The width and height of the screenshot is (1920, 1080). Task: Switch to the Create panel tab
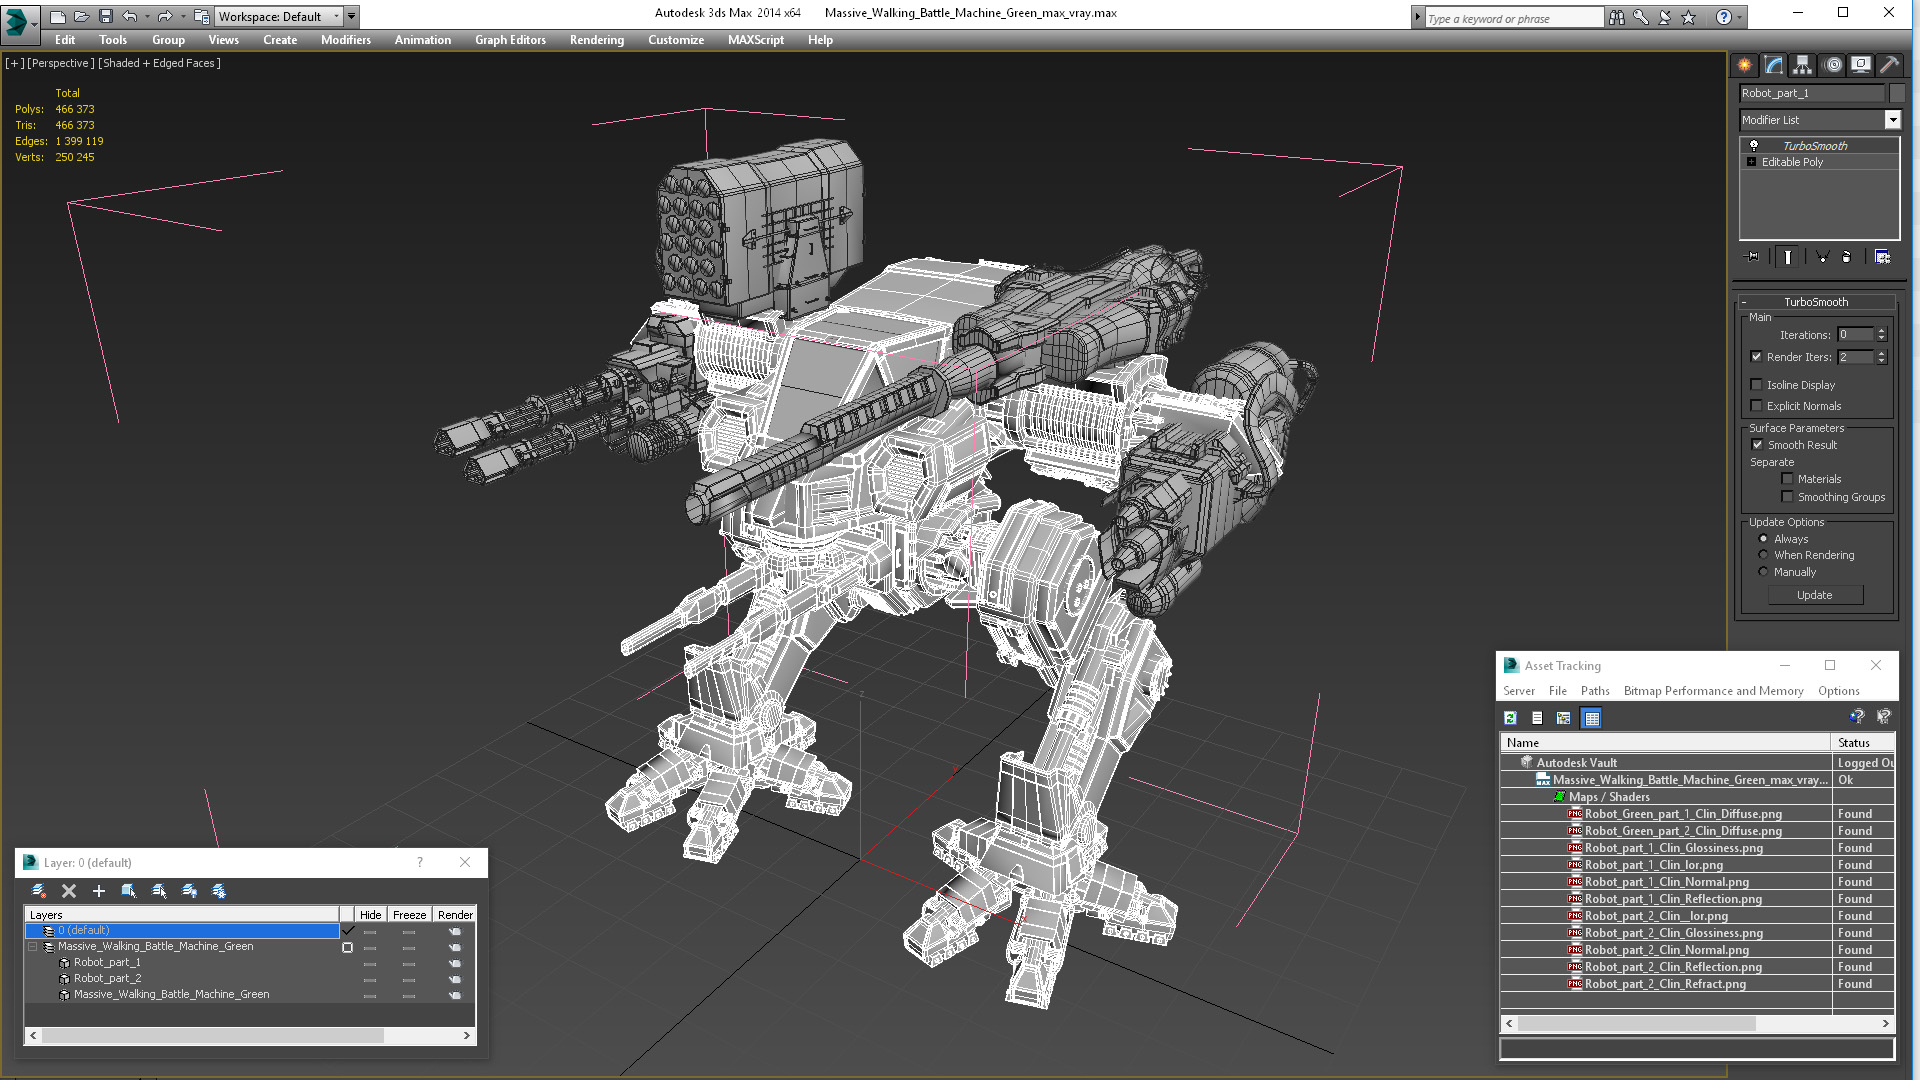coord(1745,65)
